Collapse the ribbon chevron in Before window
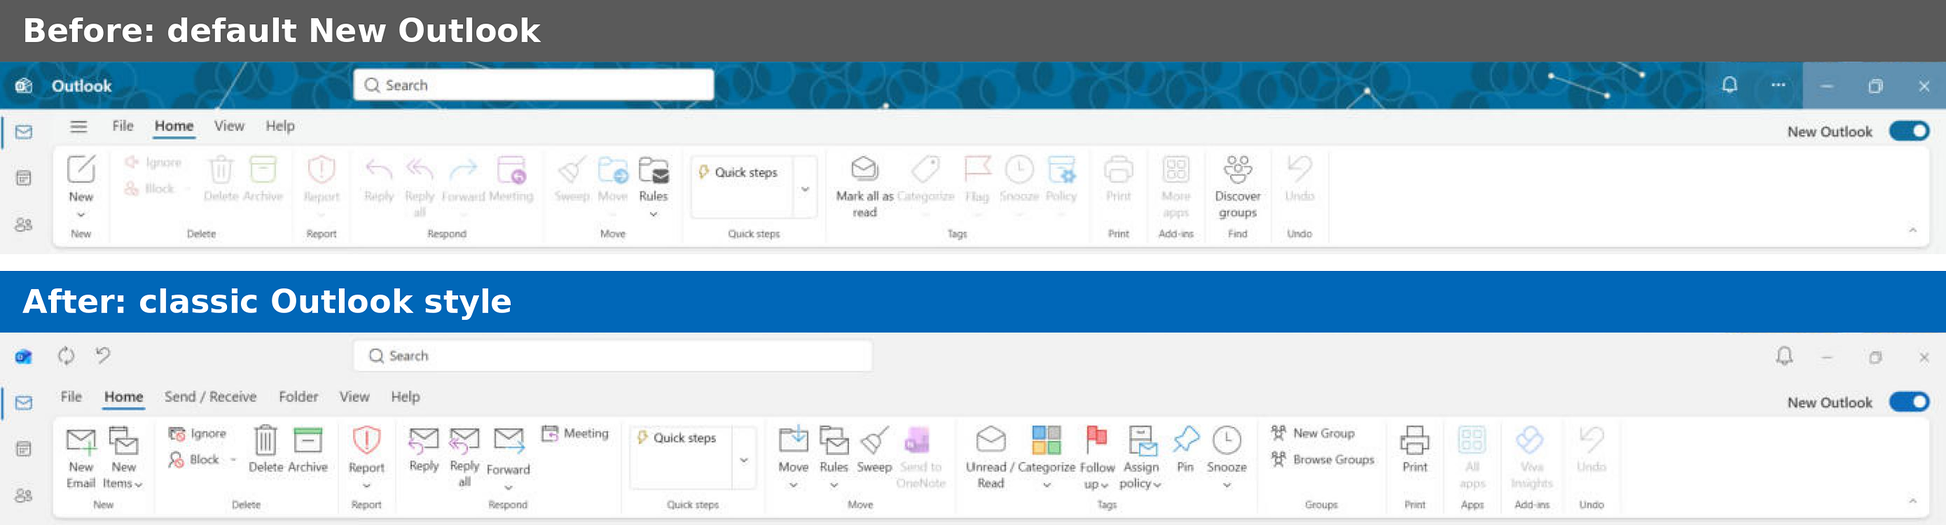The width and height of the screenshot is (1946, 525). [x=1913, y=231]
